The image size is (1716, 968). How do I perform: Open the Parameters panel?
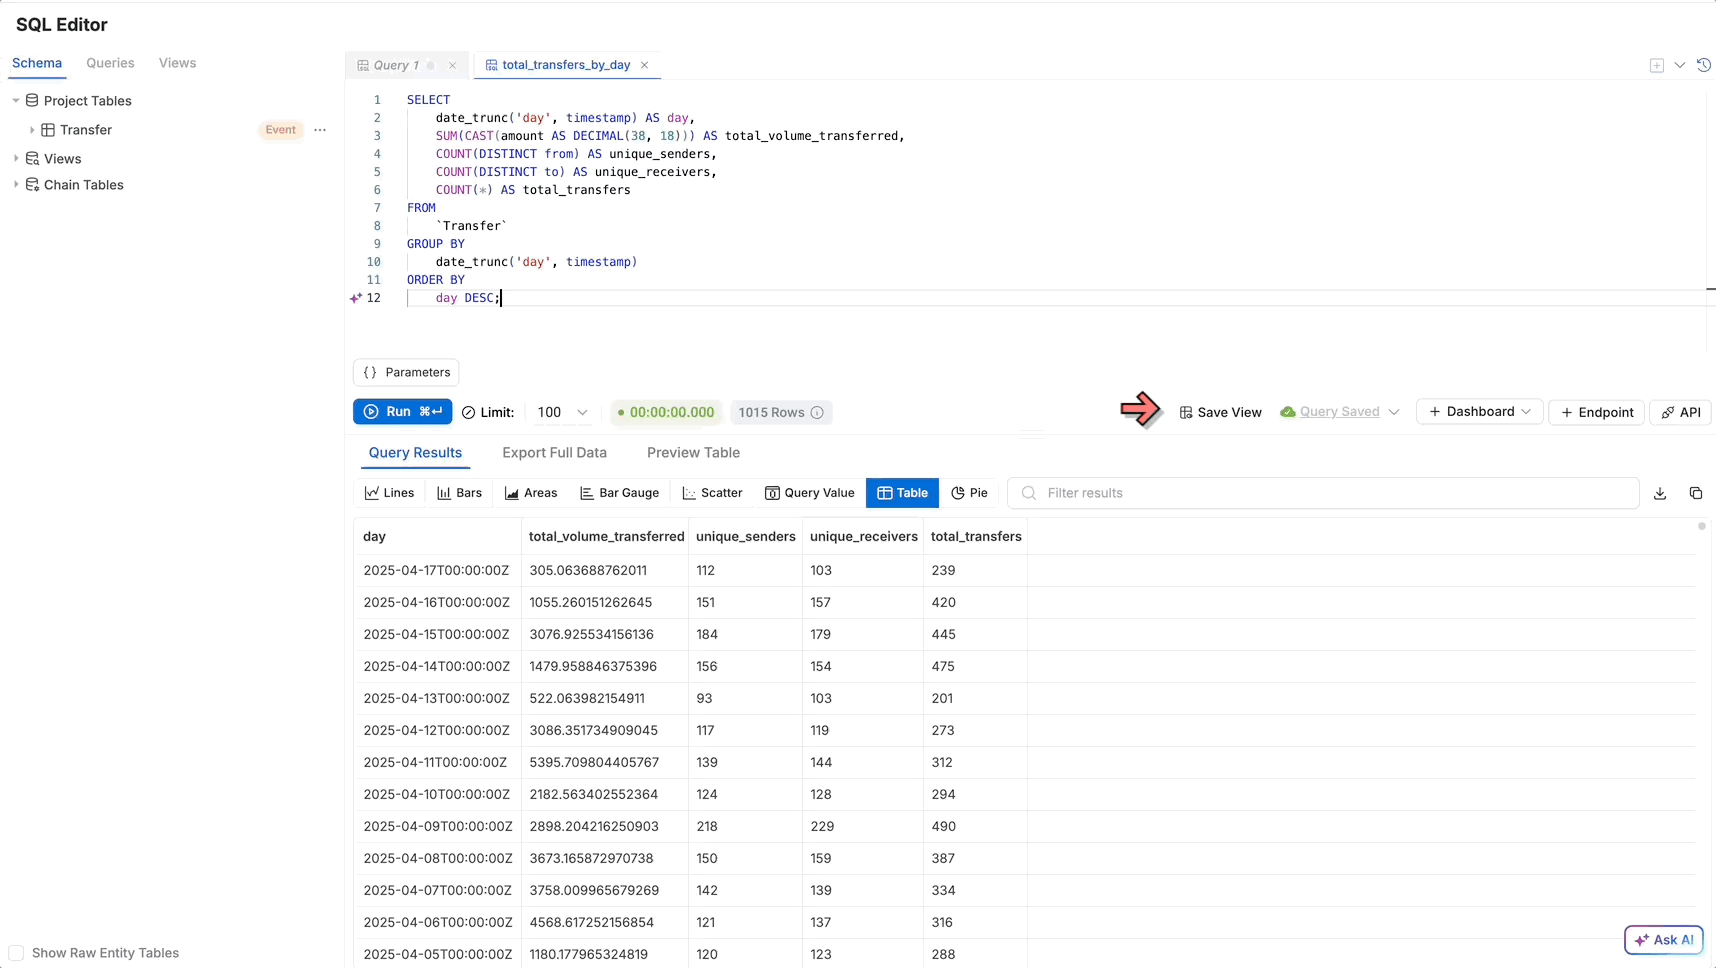pos(406,372)
